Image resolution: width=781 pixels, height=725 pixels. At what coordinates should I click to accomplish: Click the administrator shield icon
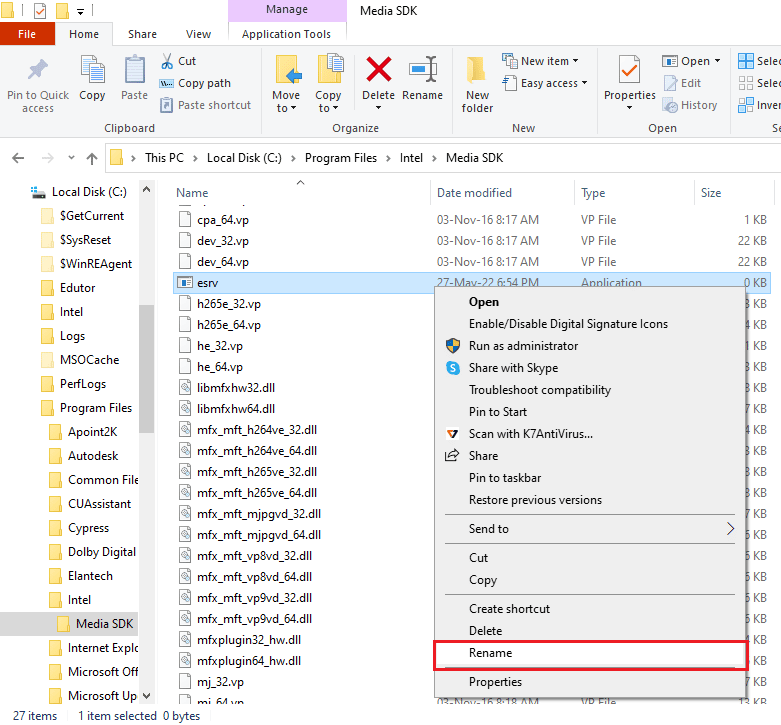coord(453,346)
